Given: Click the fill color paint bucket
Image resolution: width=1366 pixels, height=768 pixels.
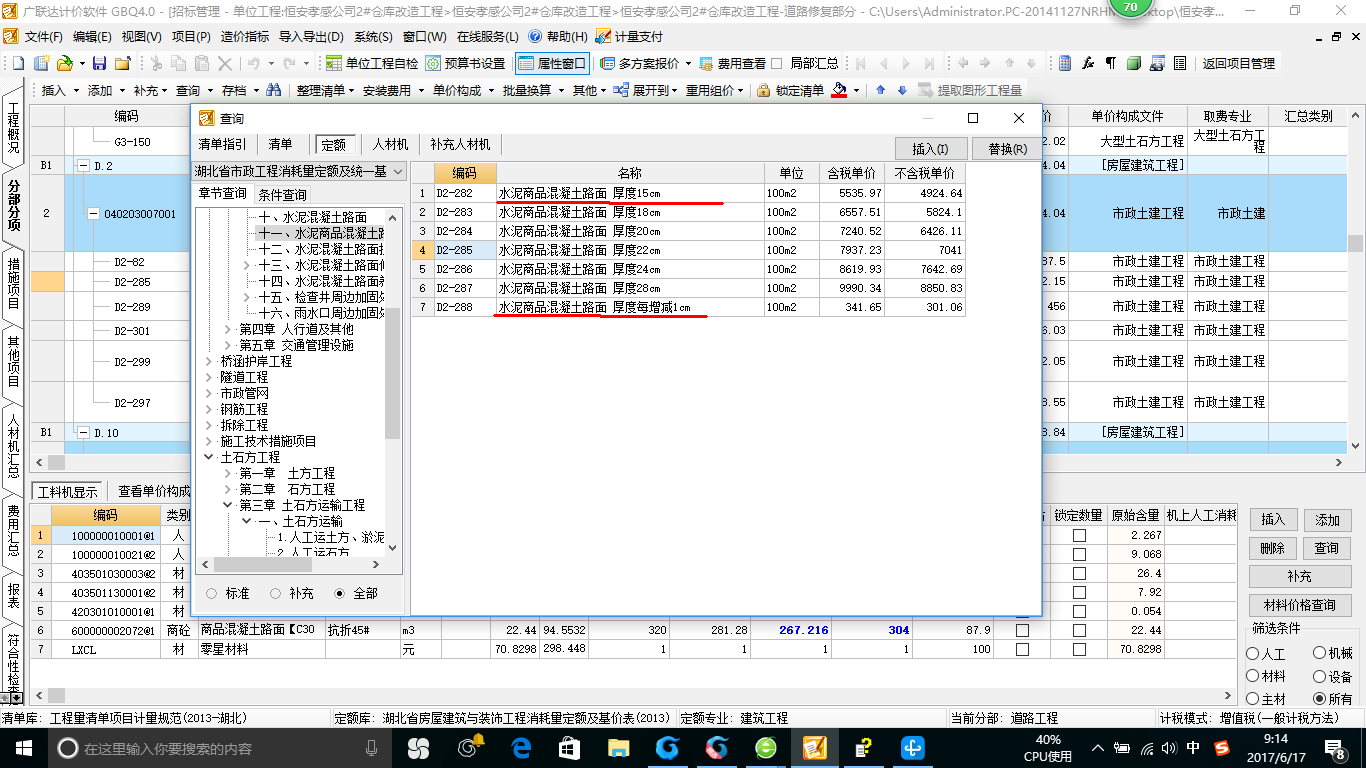Looking at the screenshot, I should point(840,90).
